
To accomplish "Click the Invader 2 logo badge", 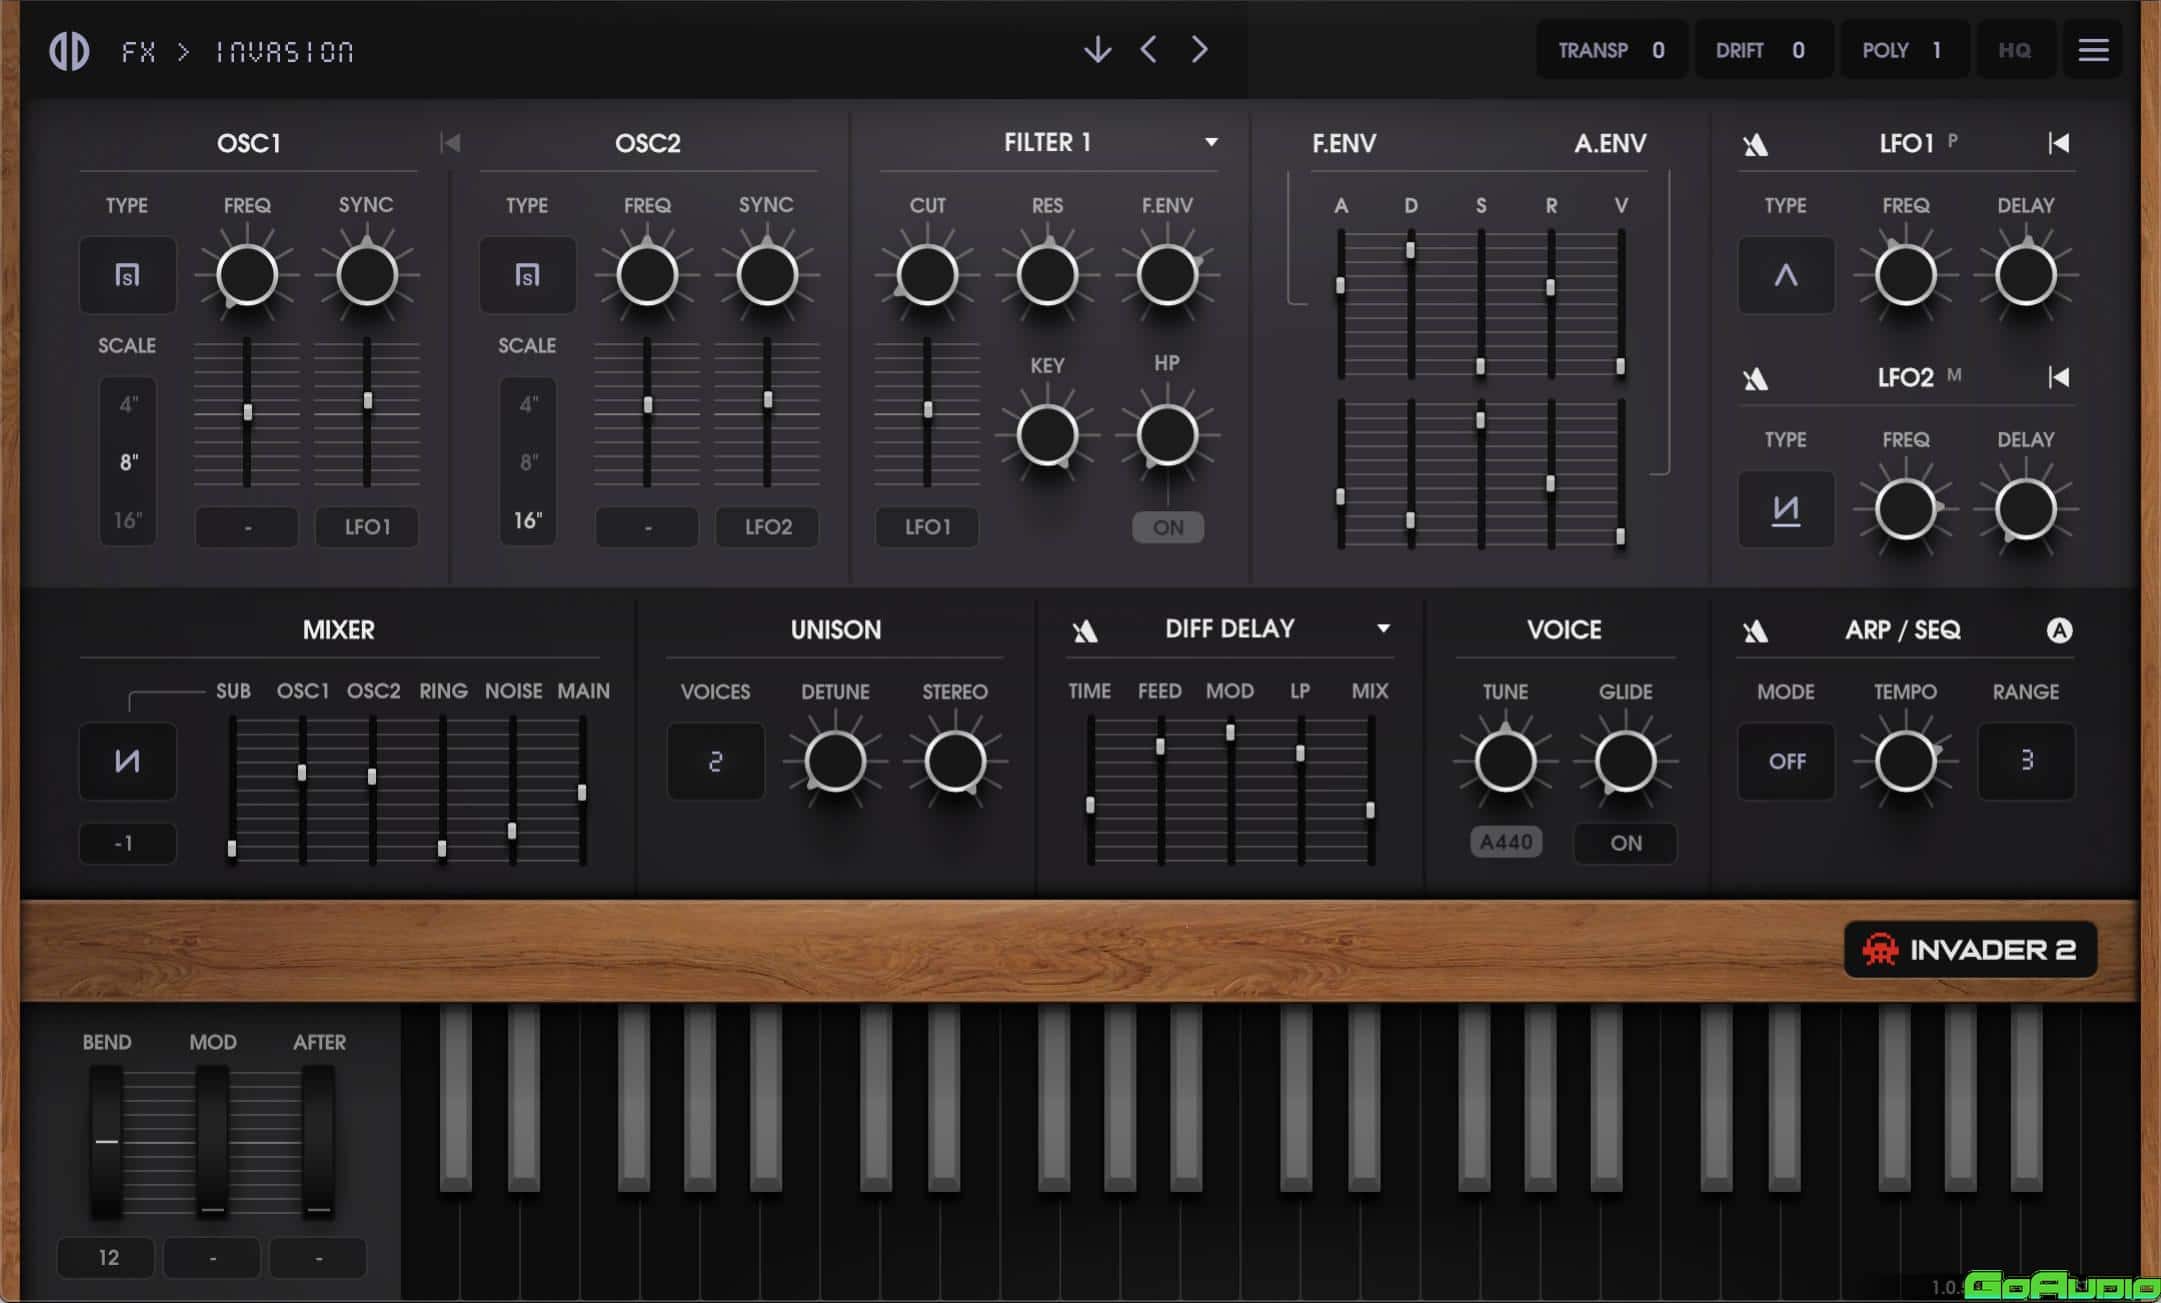I will (x=1970, y=949).
